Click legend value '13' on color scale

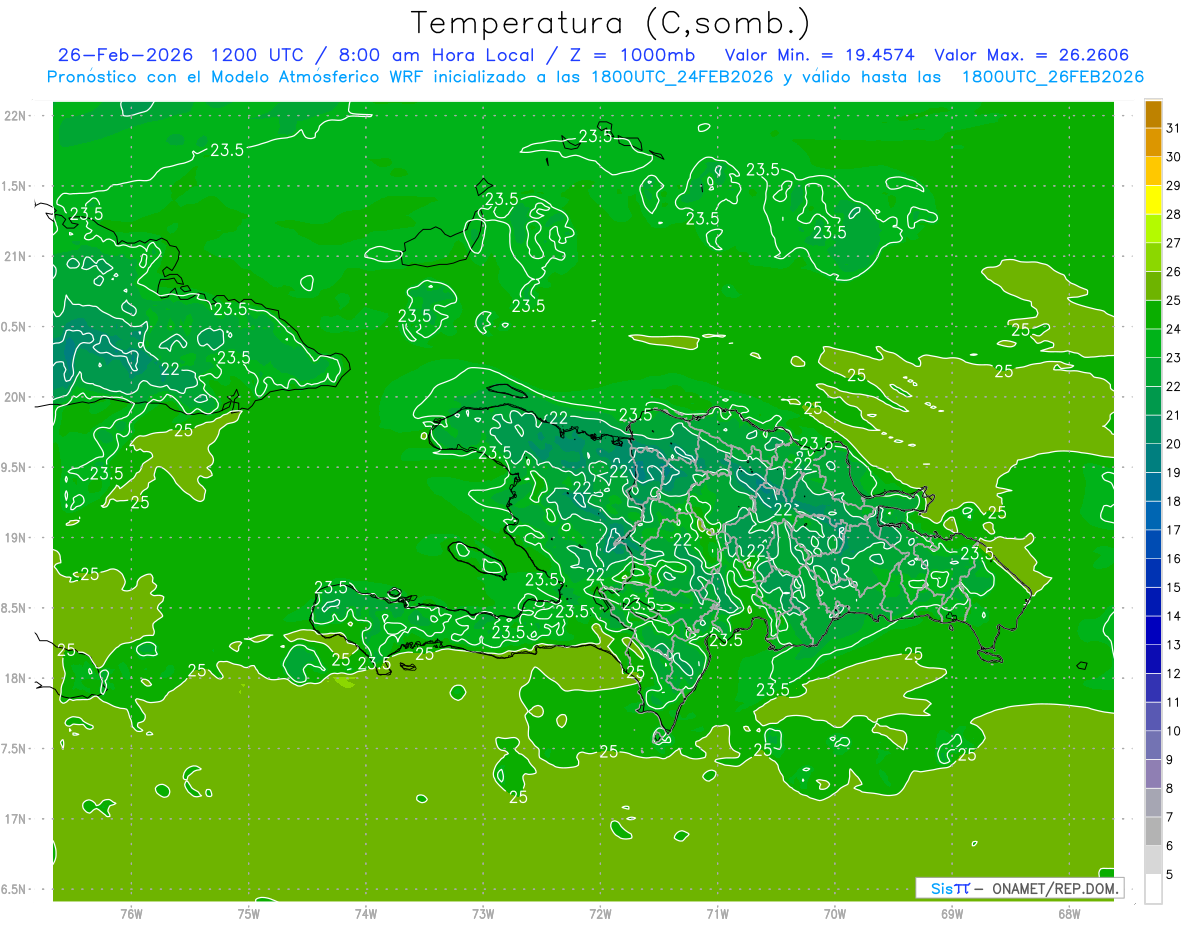[x=1174, y=645]
